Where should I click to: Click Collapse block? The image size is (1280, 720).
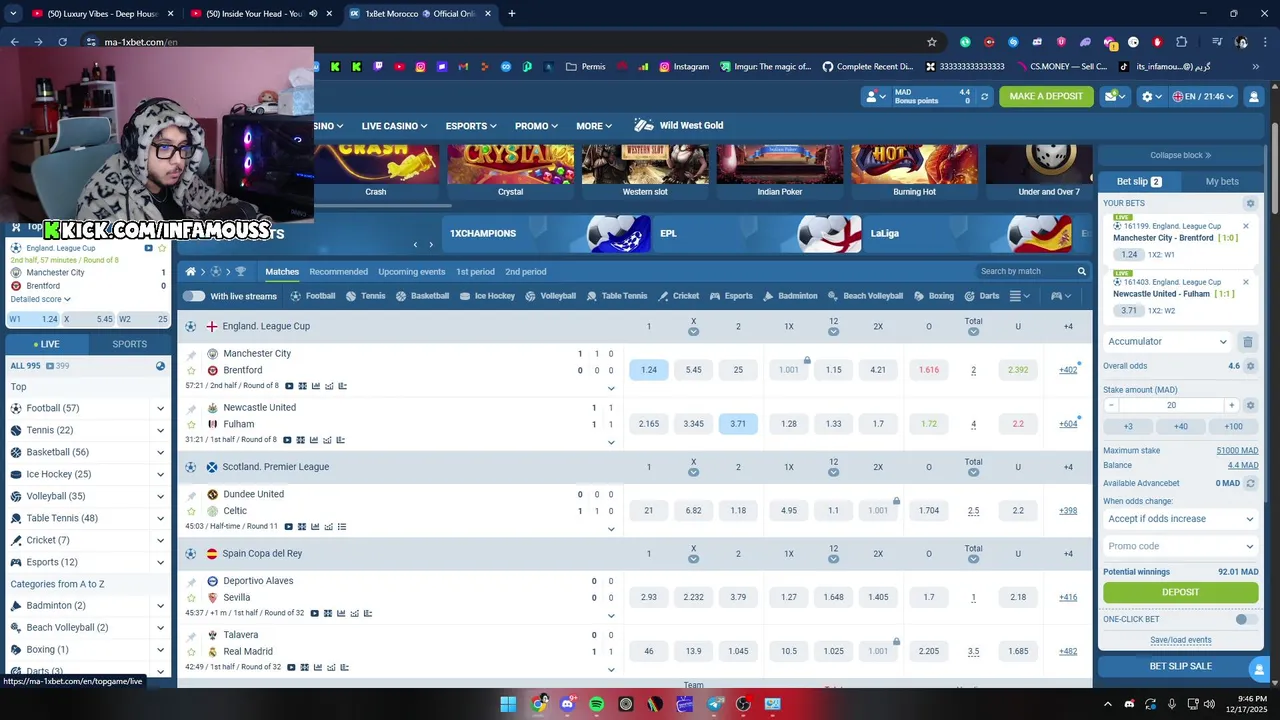(1180, 155)
